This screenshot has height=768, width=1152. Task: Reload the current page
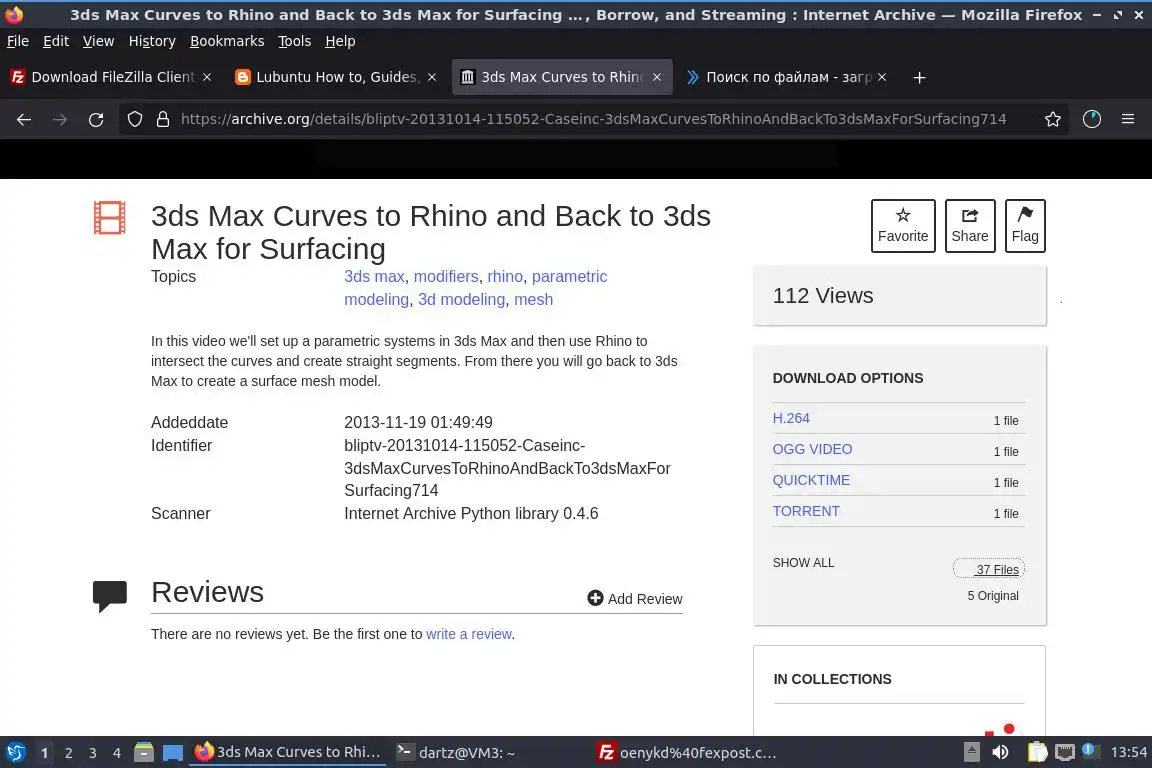pyautogui.click(x=96, y=119)
